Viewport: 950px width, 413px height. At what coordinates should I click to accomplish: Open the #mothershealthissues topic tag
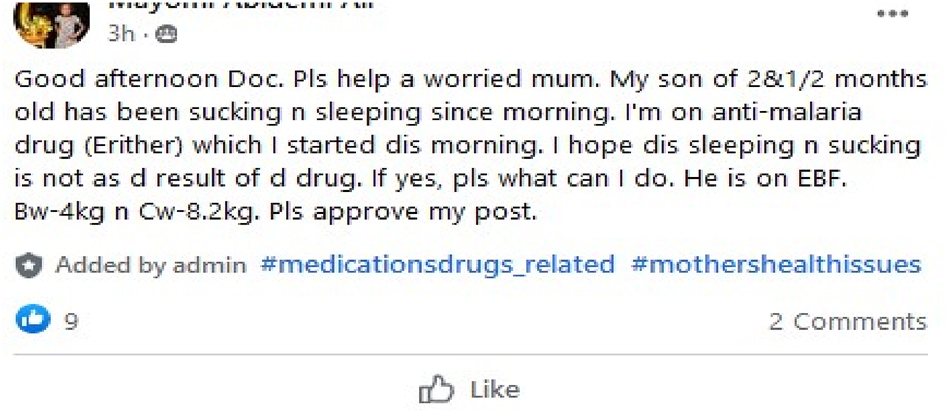click(776, 265)
